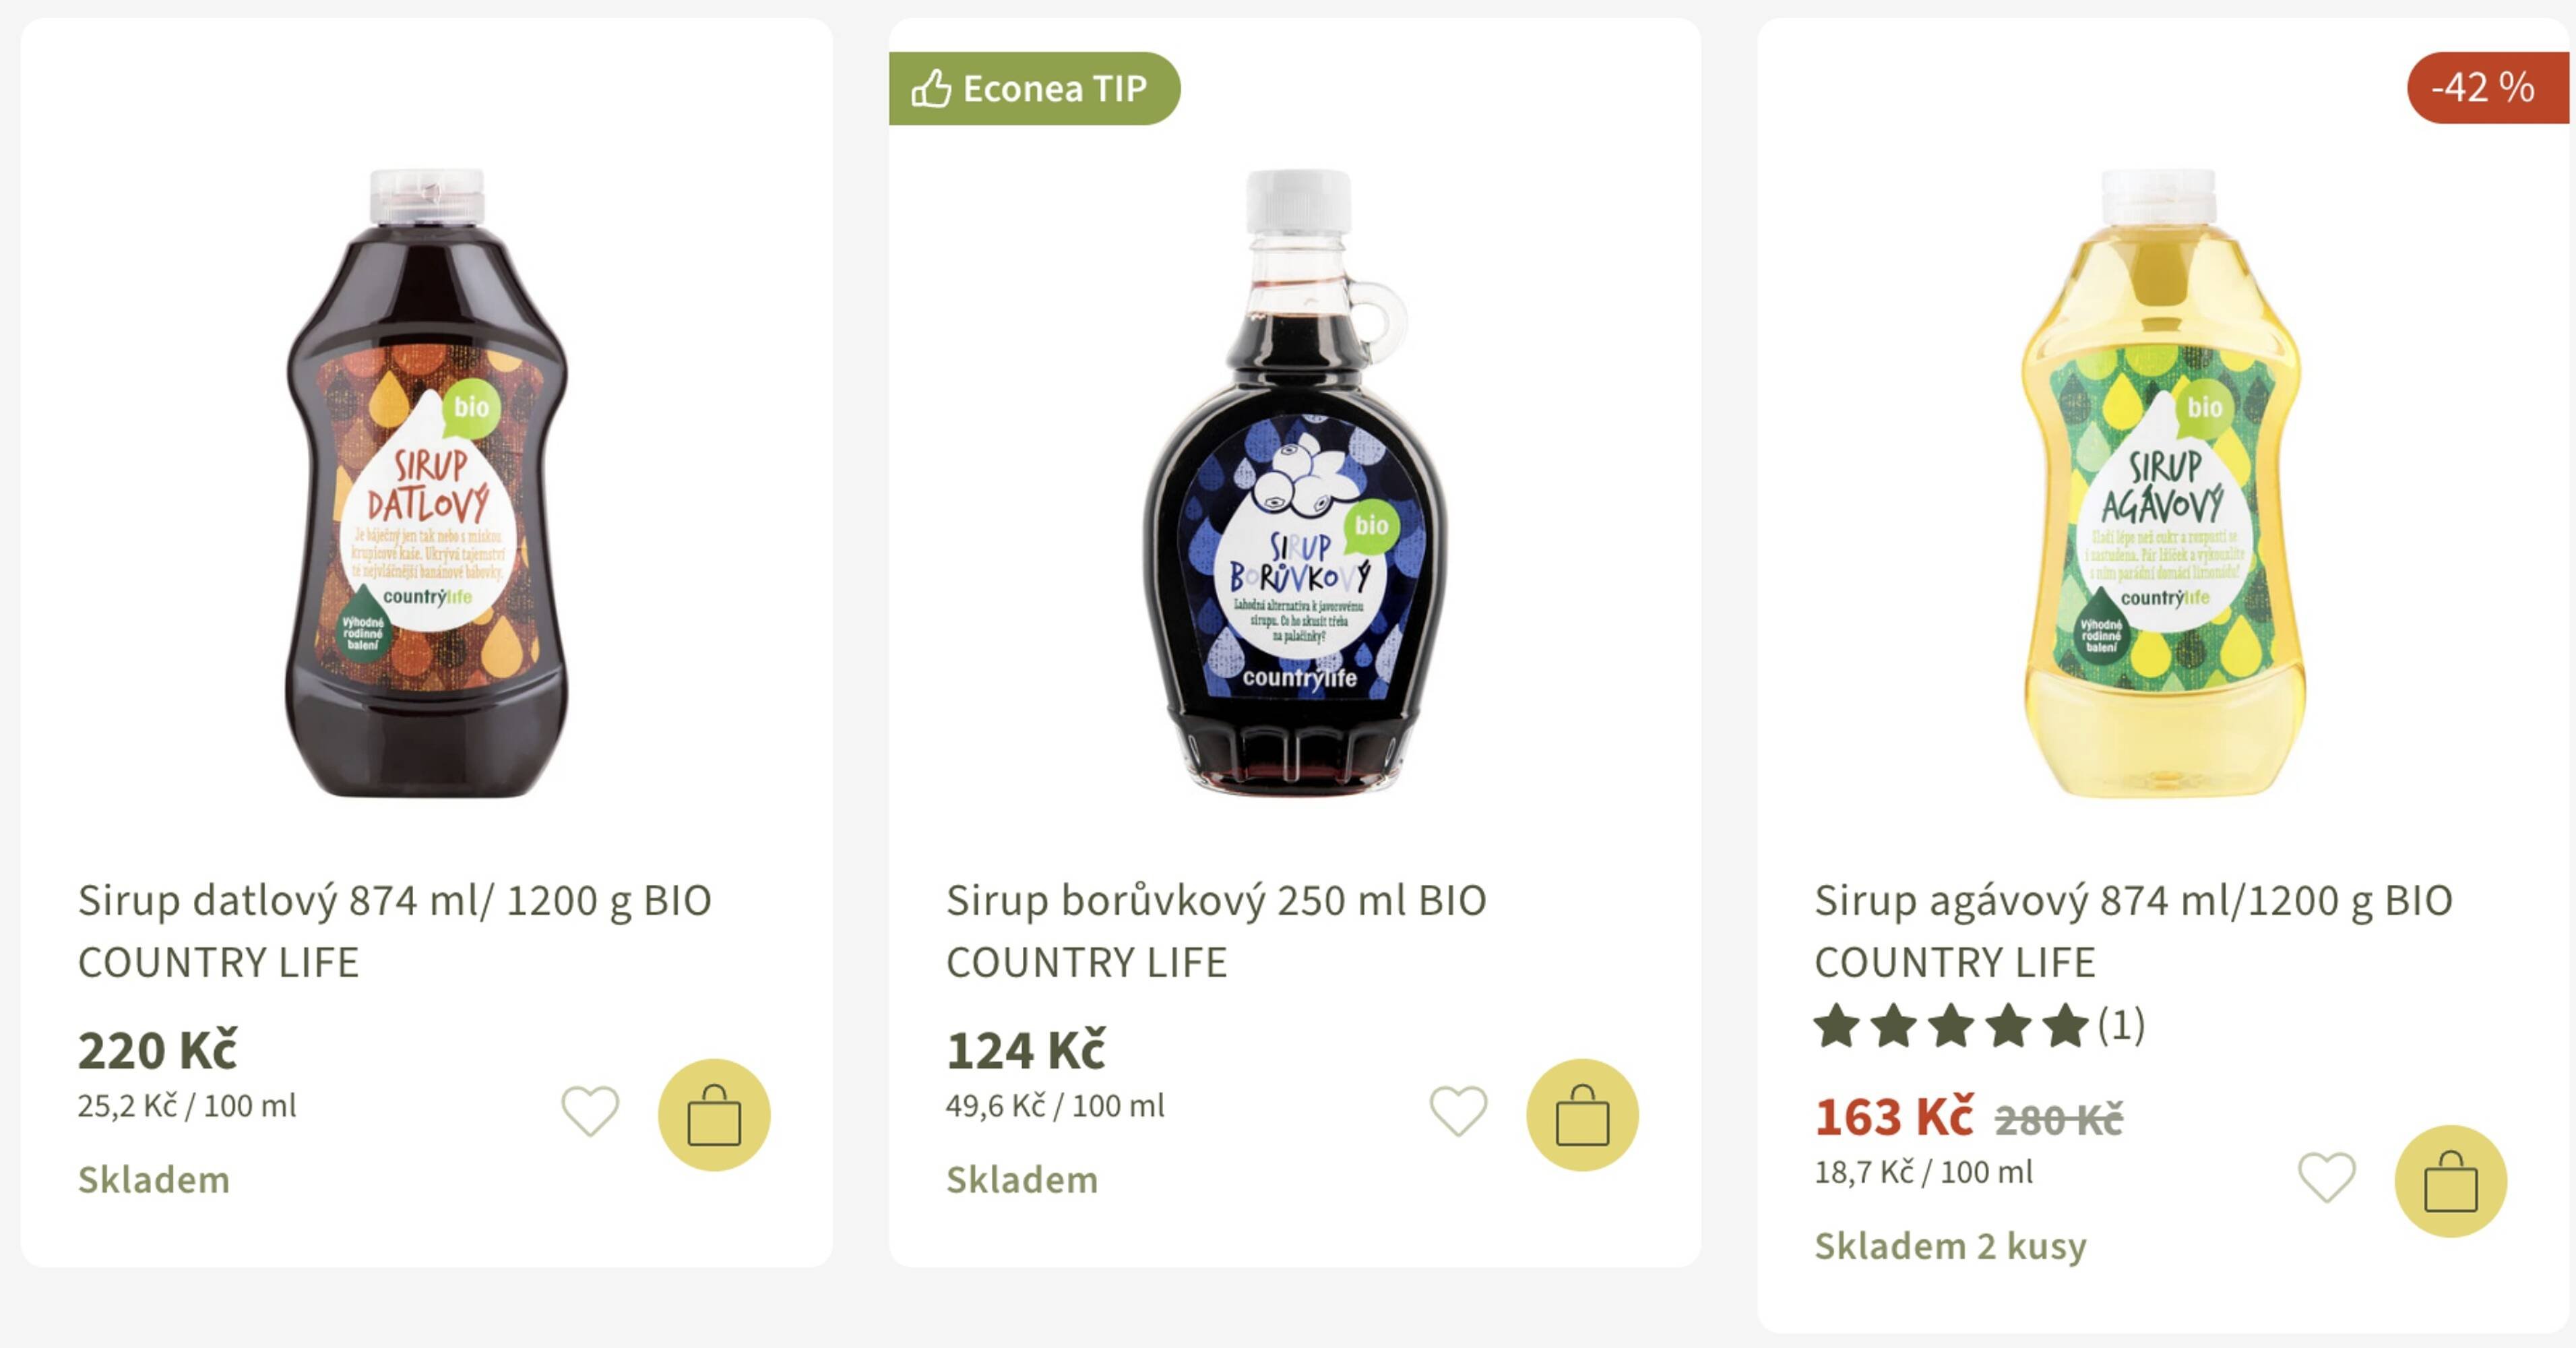2576x1348 pixels.
Task: Favorite the Sirup agávový with heart
Action: (2326, 1177)
